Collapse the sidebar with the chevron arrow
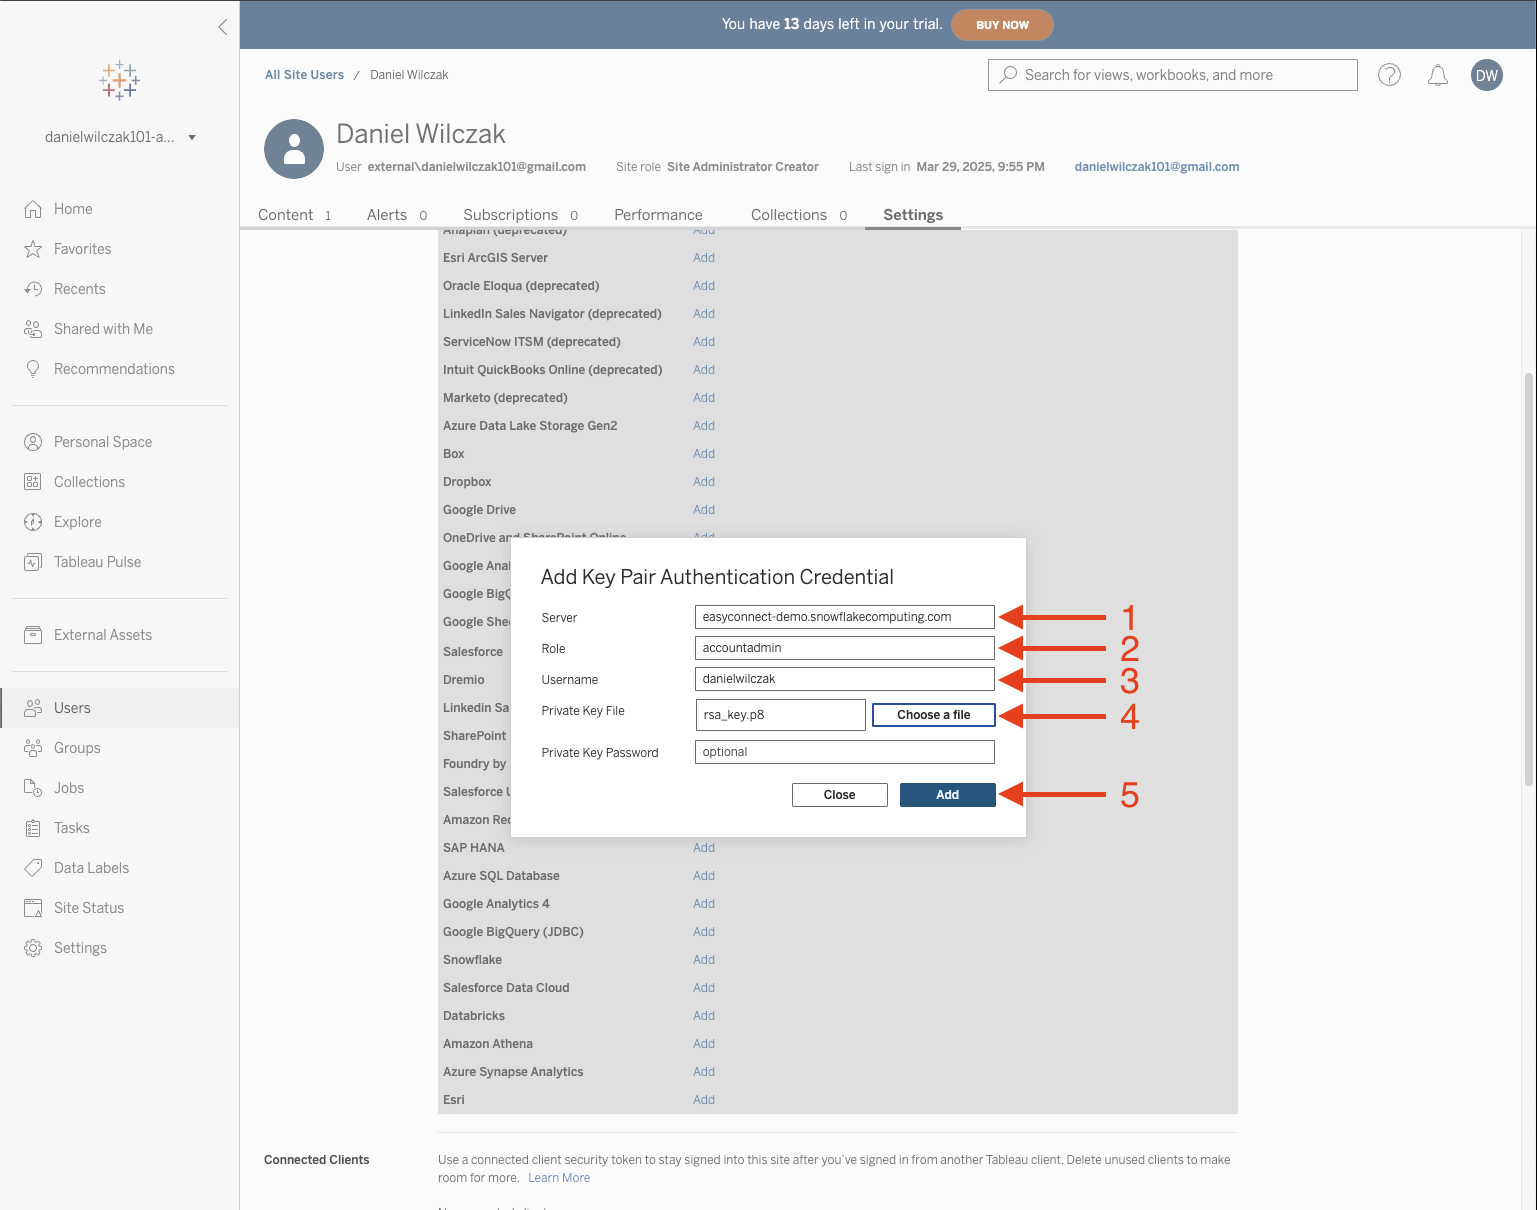The image size is (1537, 1210). click(x=222, y=27)
